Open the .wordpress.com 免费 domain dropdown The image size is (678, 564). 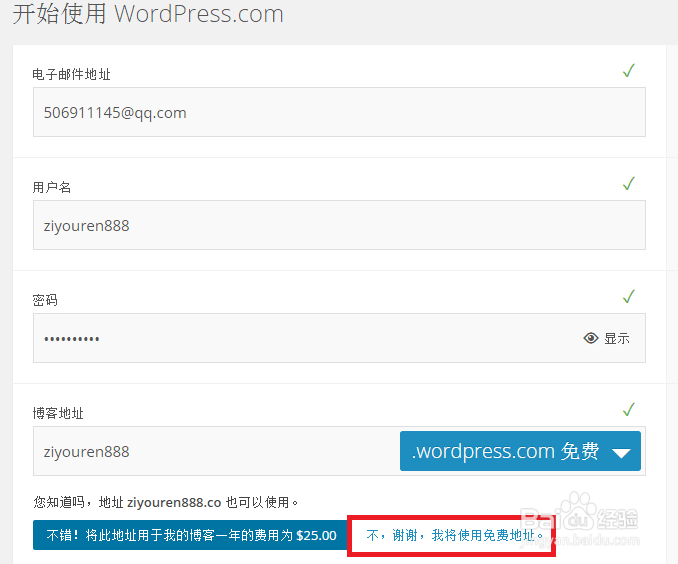click(x=520, y=451)
